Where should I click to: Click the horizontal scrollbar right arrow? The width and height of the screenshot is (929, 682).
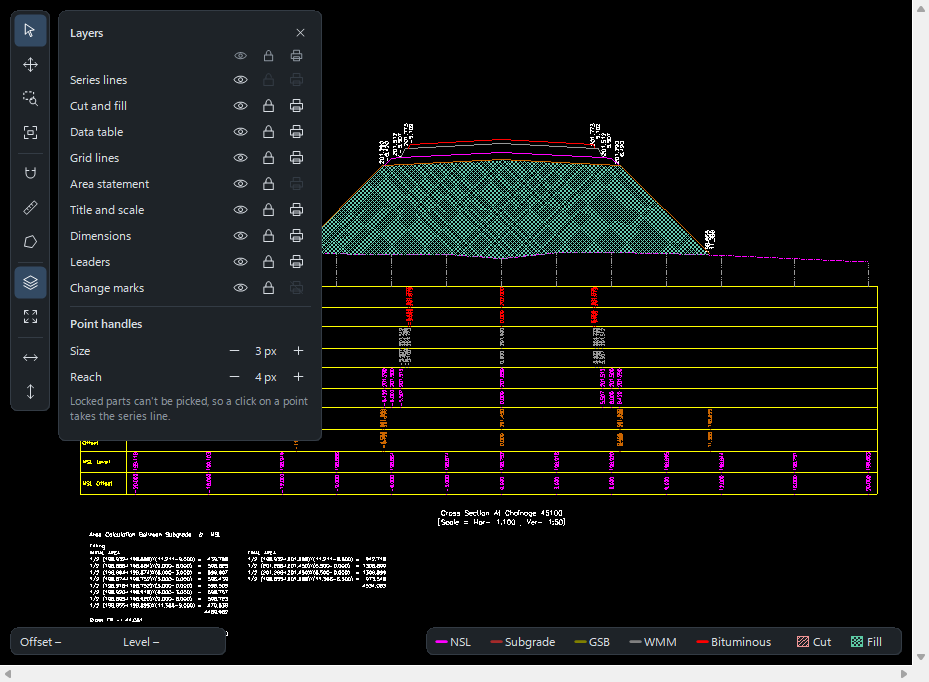click(904, 674)
